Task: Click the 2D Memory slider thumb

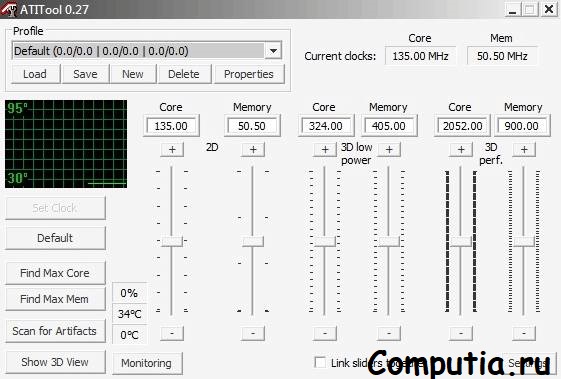Action: 253,241
